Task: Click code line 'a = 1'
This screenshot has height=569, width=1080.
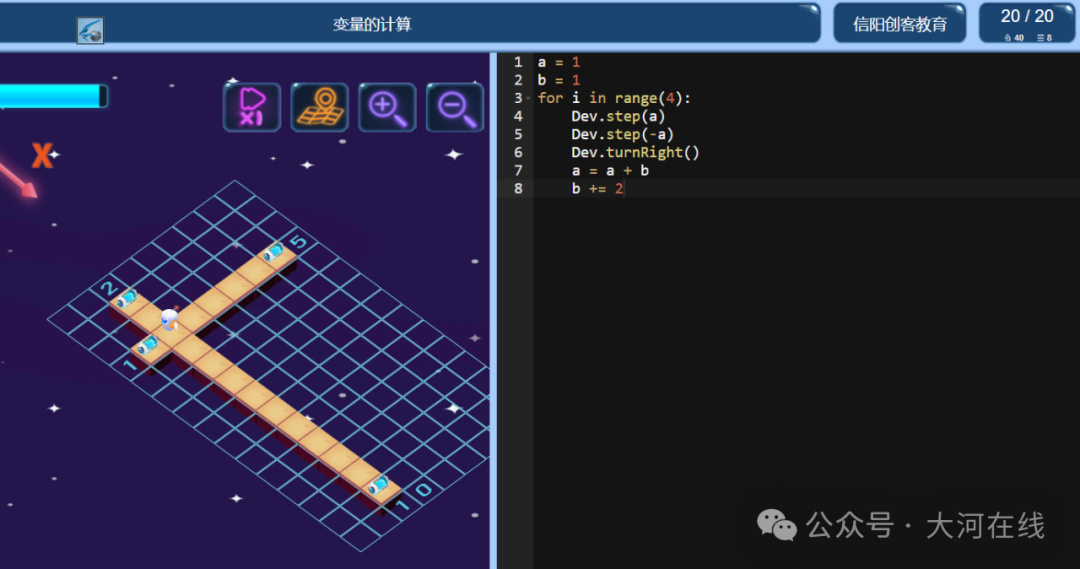Action: [559, 62]
